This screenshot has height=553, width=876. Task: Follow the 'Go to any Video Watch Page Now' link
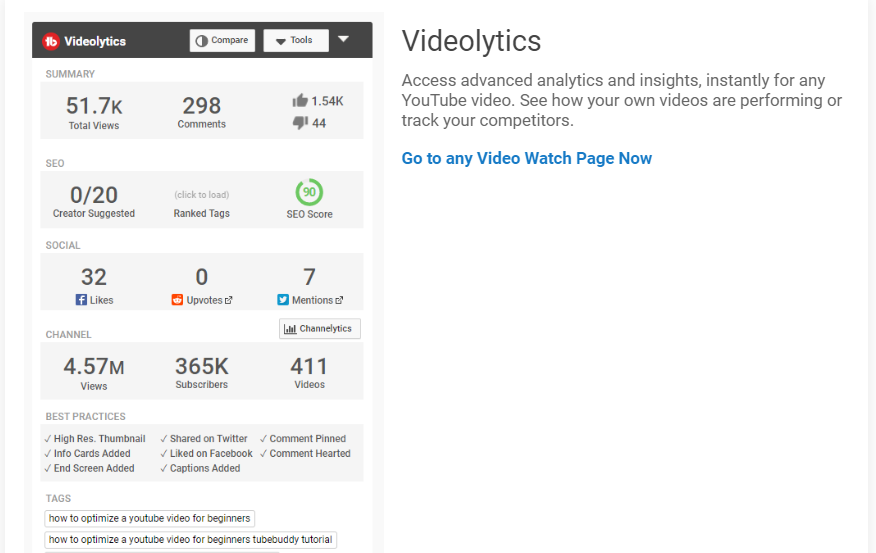tap(527, 158)
